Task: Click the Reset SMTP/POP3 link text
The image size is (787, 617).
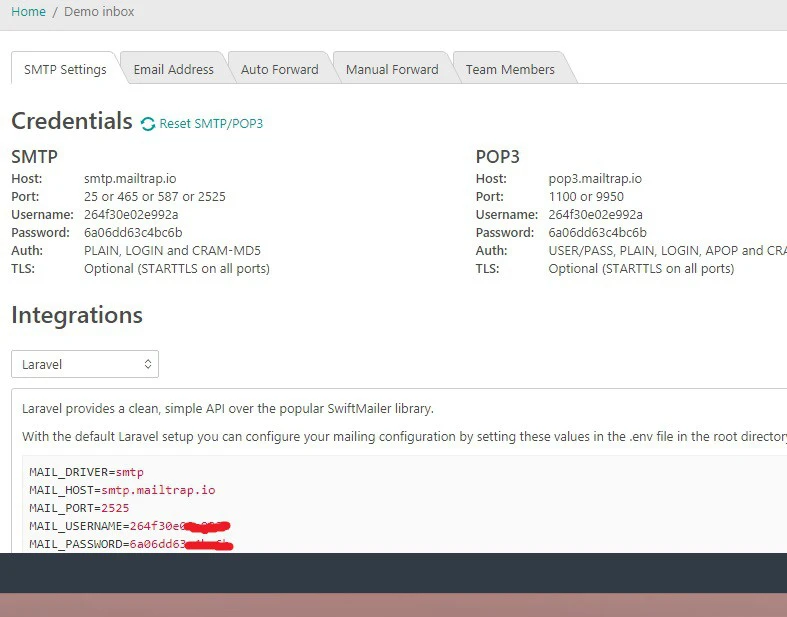Action: (211, 124)
